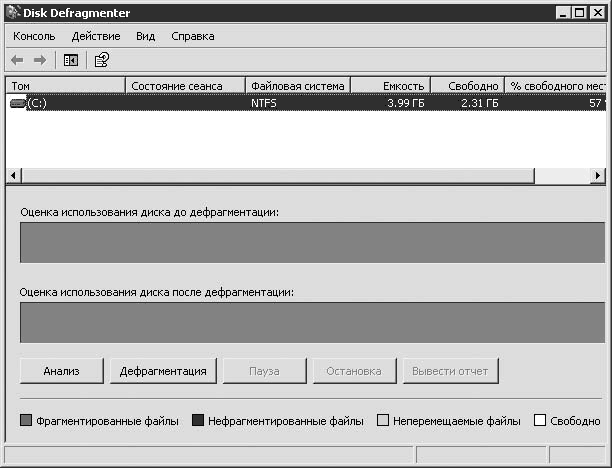Click the scrollbar right arrow
The image size is (612, 468).
[598, 176]
